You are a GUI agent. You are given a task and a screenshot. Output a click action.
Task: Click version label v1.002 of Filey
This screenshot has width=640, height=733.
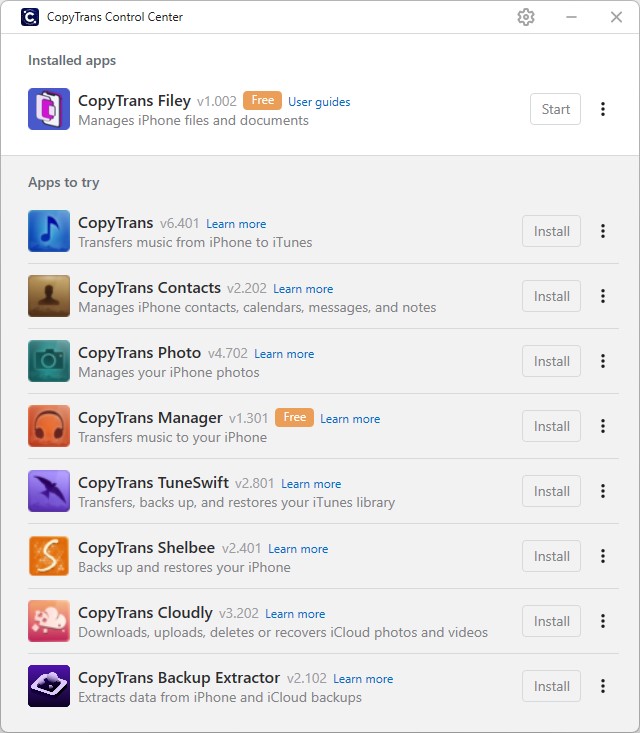click(217, 101)
